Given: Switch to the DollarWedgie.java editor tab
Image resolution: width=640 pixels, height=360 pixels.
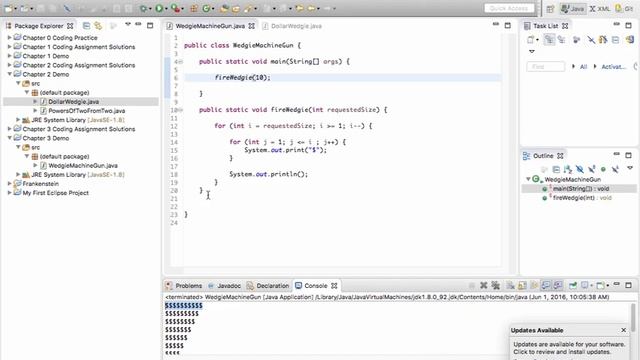Looking at the screenshot, I should coord(296,26).
